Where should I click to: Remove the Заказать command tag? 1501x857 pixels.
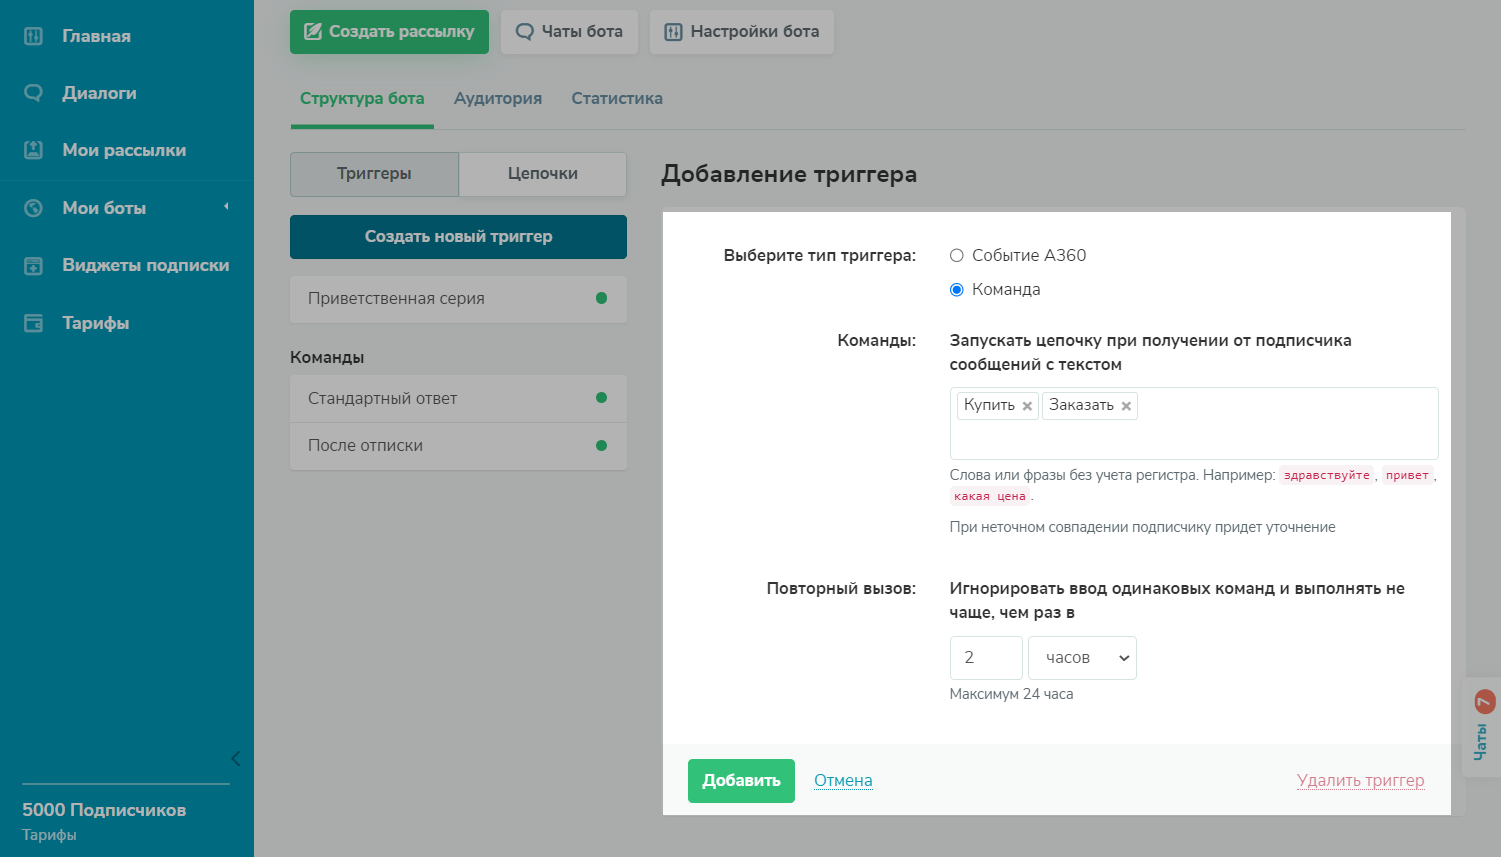tap(1126, 406)
